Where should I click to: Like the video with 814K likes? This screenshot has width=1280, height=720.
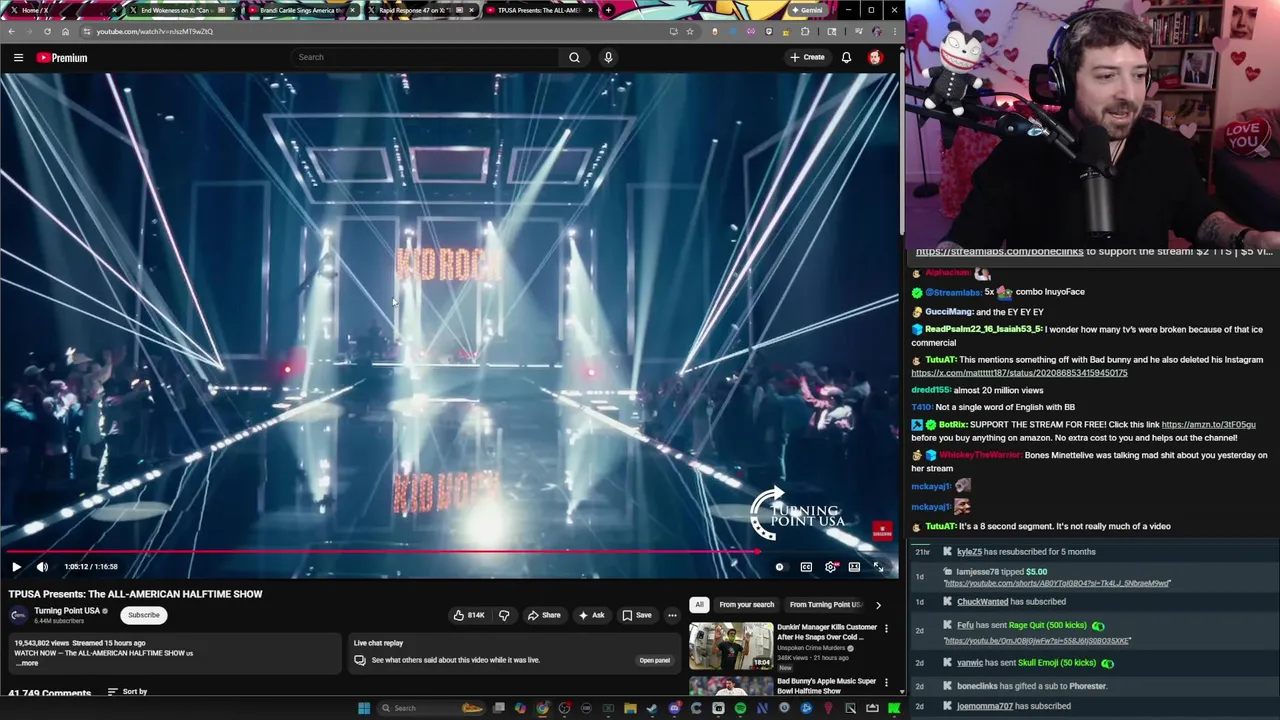468,615
